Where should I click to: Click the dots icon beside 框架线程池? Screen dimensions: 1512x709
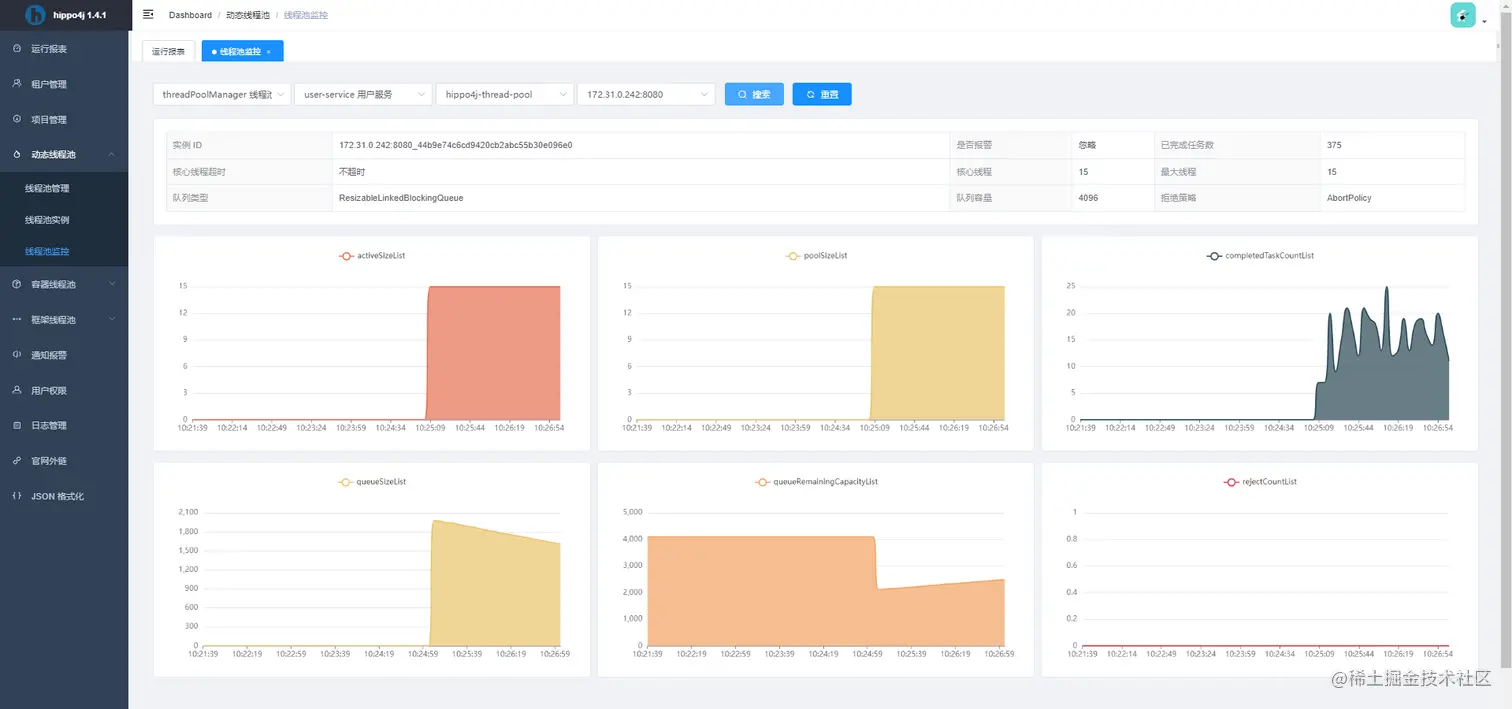(17, 320)
